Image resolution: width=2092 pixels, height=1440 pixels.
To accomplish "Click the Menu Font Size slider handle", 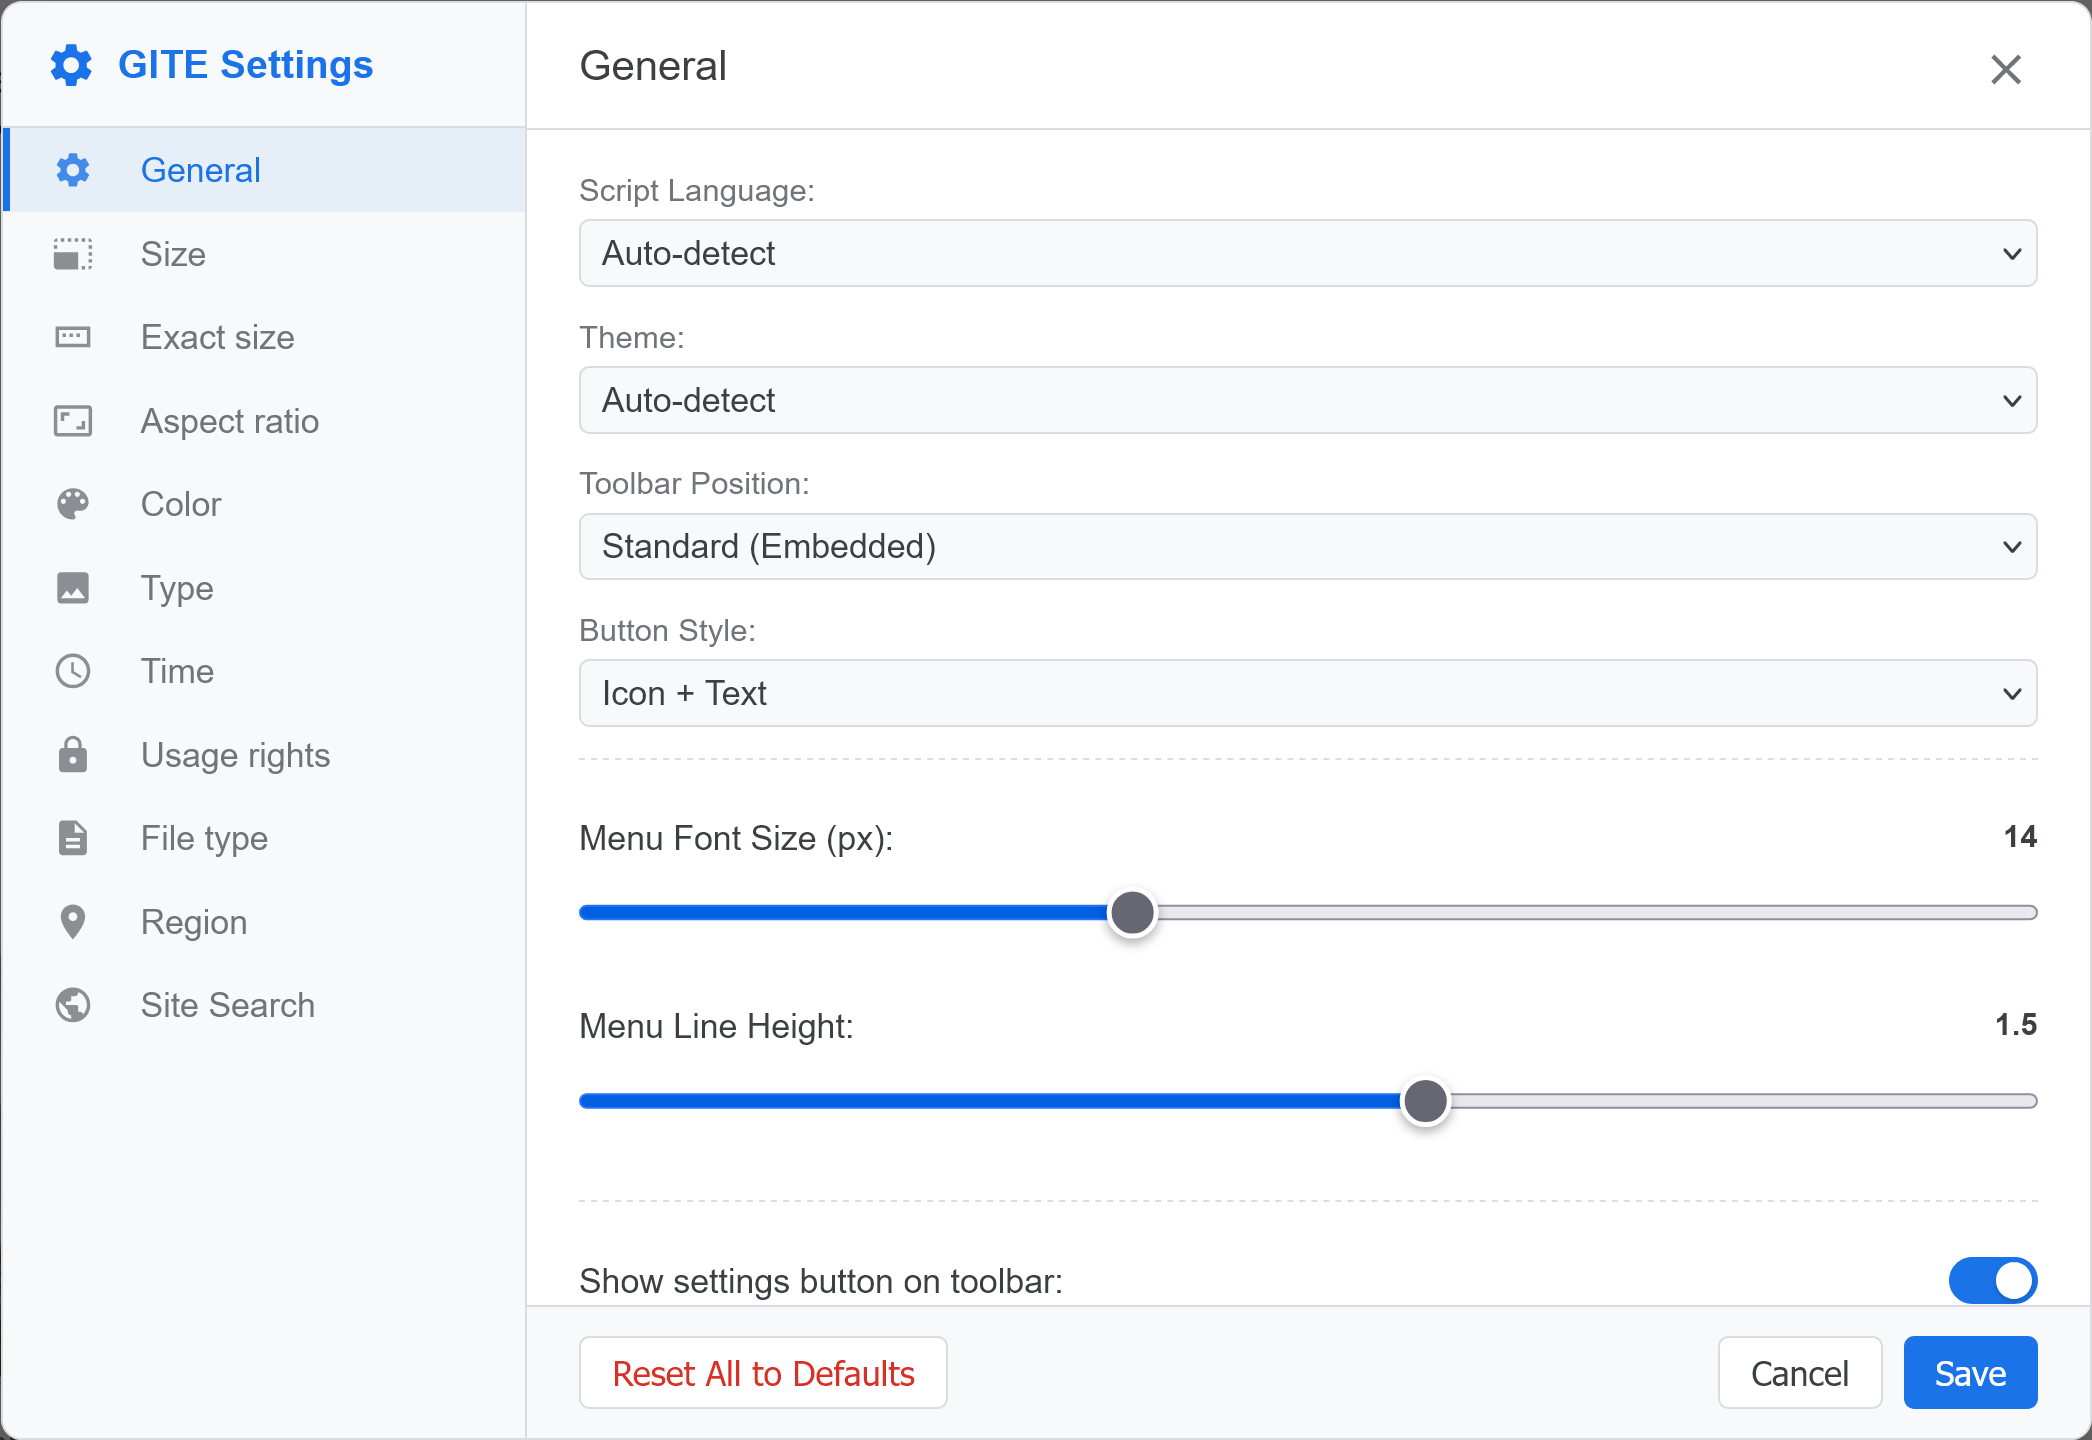I will click(1132, 912).
